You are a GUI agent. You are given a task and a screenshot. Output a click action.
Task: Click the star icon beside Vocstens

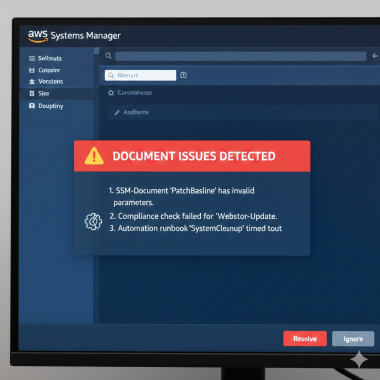click(32, 82)
